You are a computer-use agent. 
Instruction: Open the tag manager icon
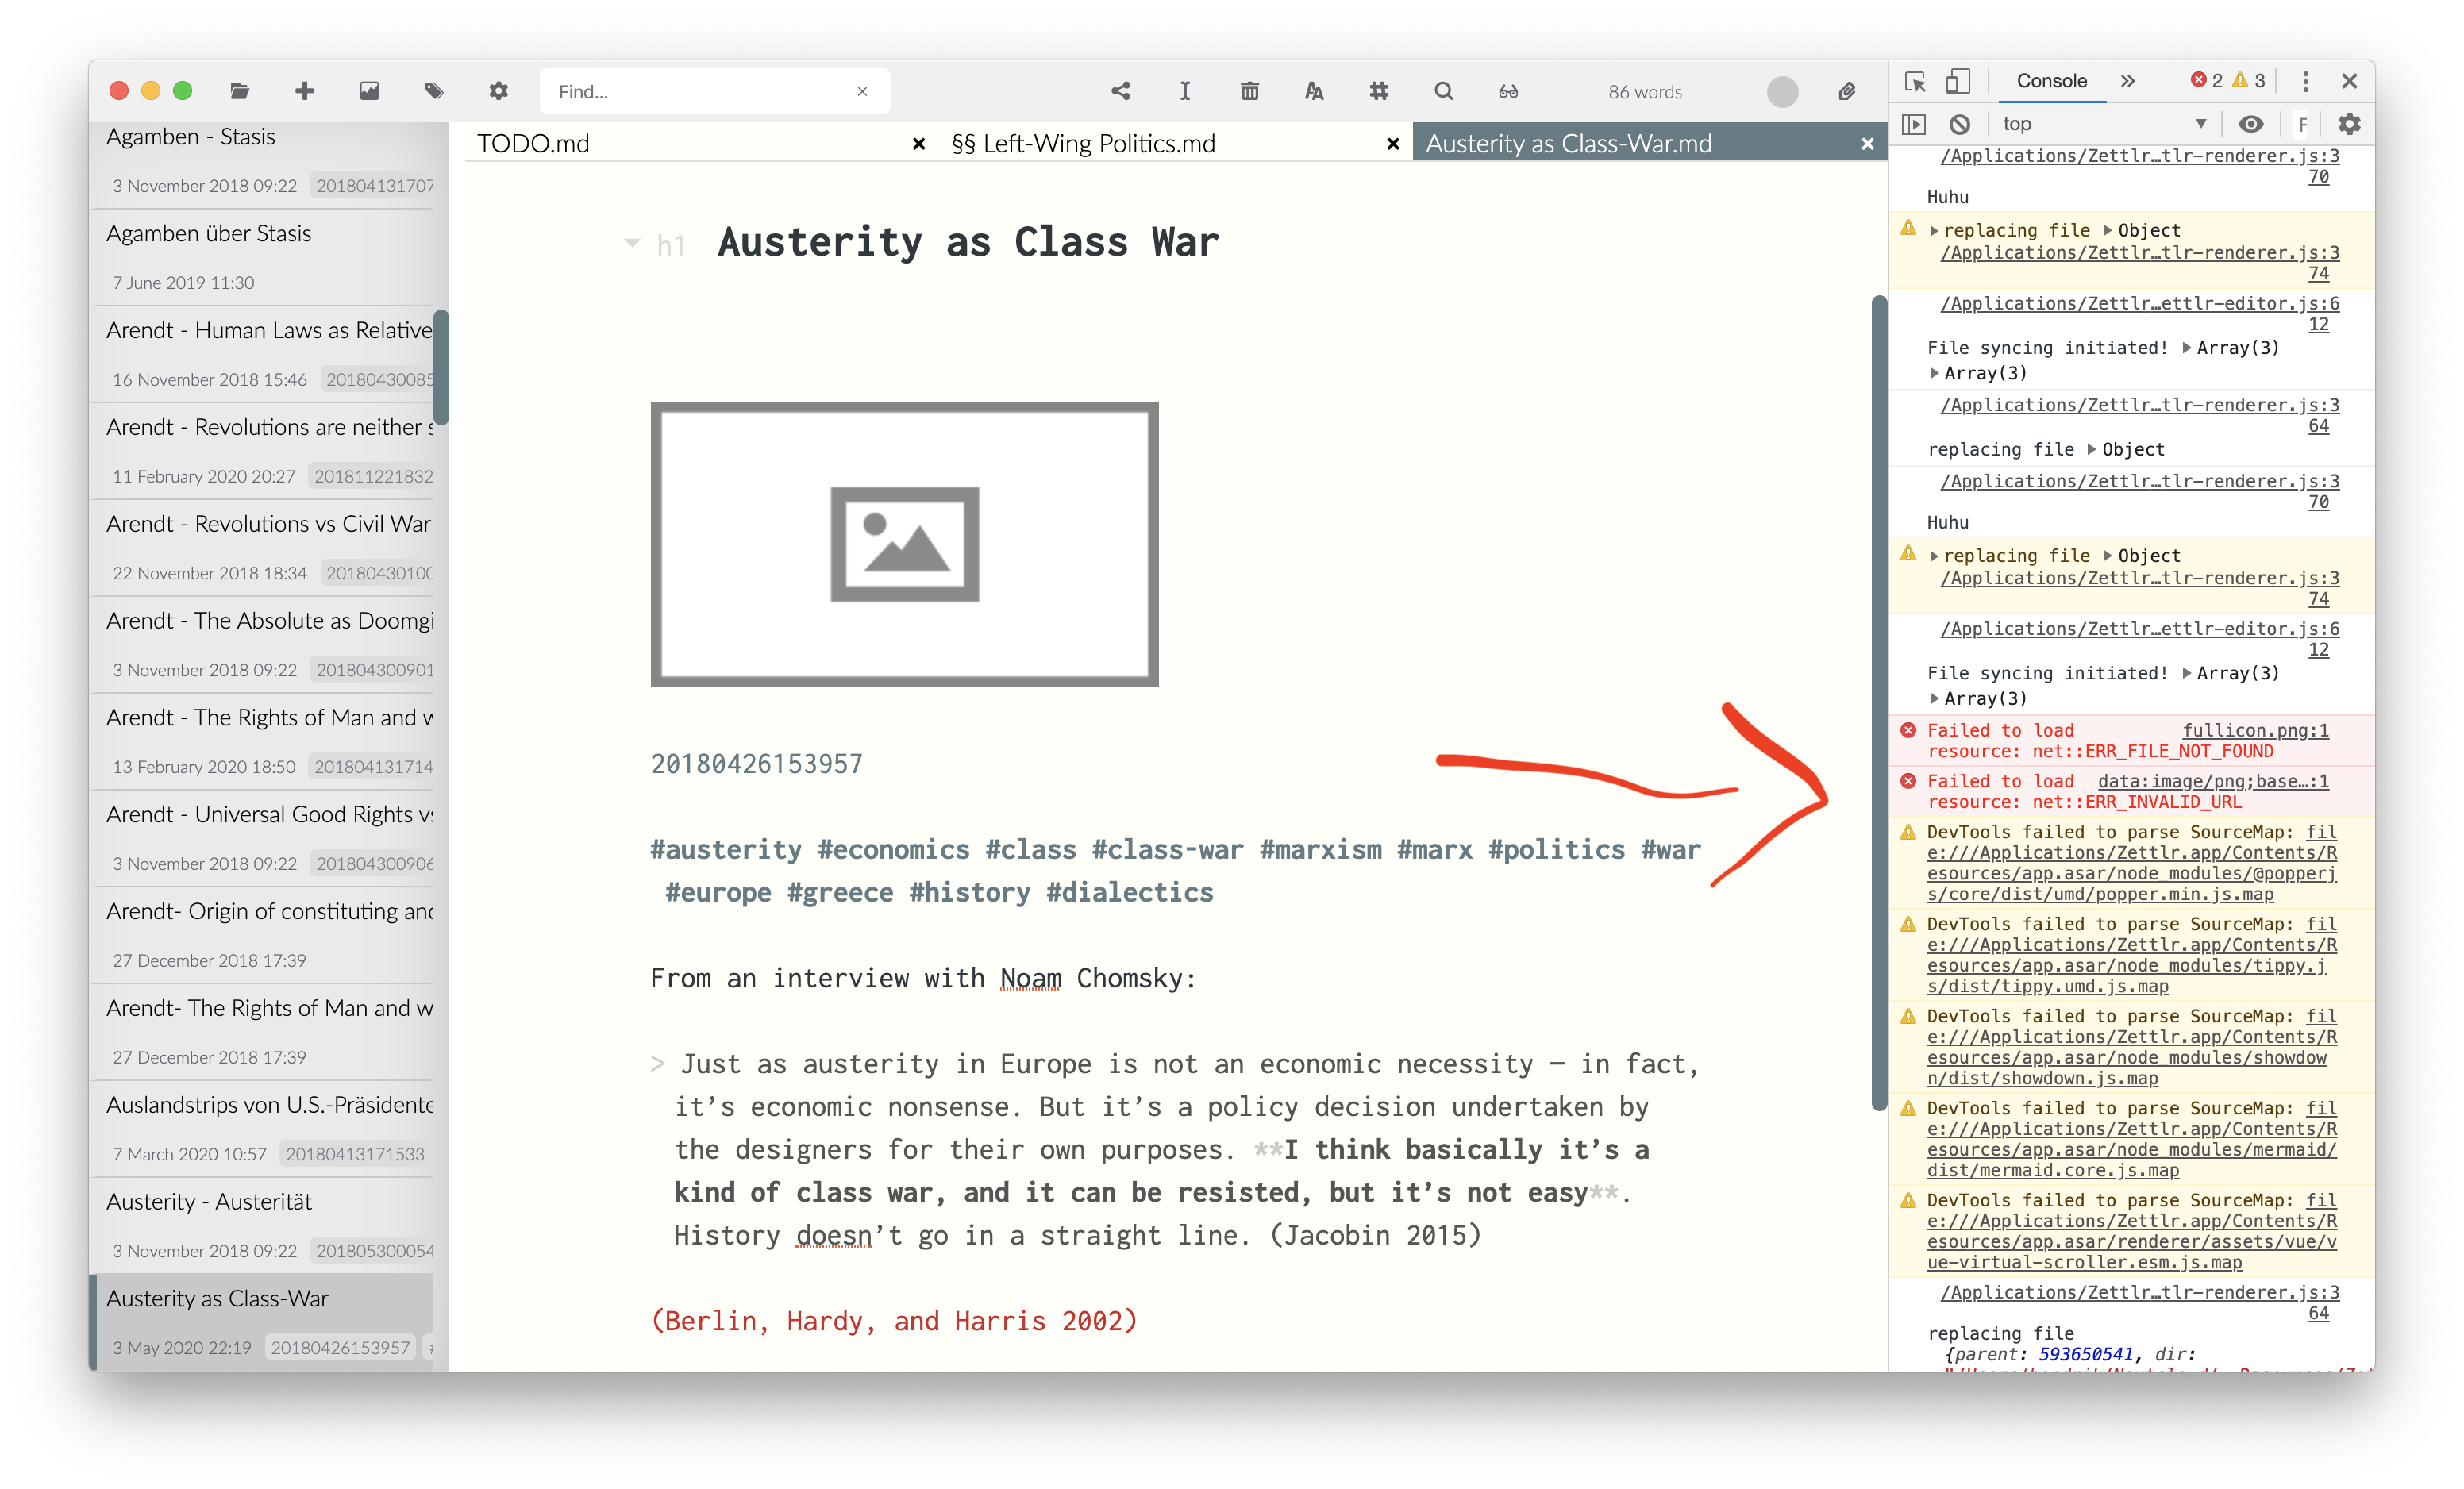coord(434,90)
